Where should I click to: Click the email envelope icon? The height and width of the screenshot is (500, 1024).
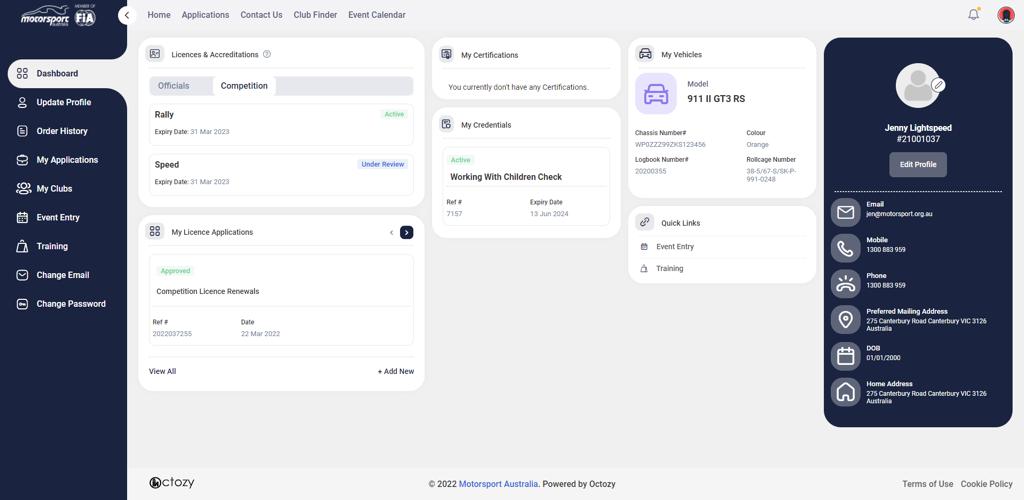pyautogui.click(x=846, y=212)
